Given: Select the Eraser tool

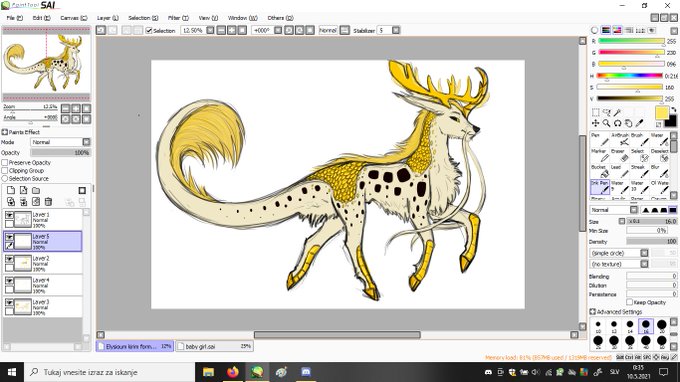Looking at the screenshot, I should pyautogui.click(x=620, y=155).
